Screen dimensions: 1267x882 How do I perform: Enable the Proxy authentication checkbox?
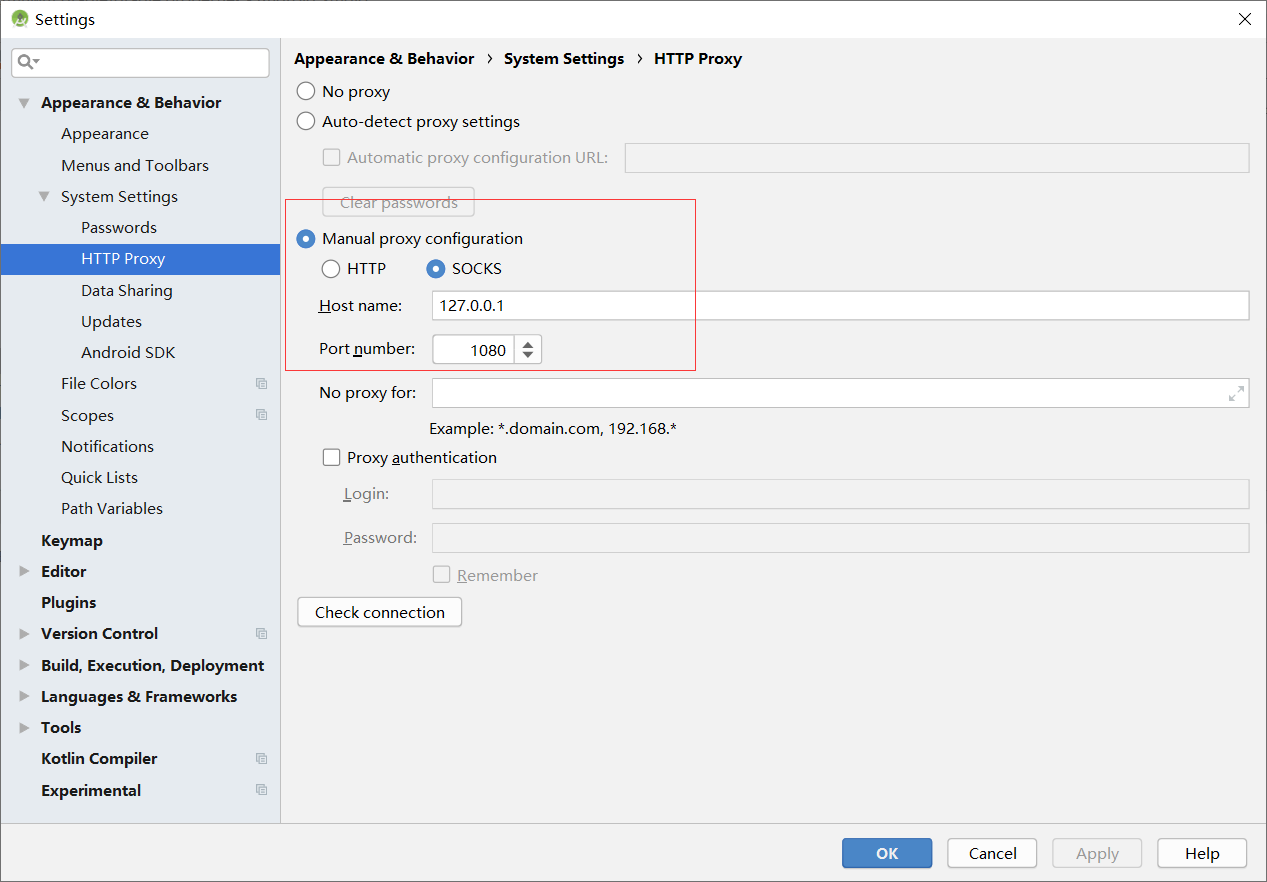point(331,457)
